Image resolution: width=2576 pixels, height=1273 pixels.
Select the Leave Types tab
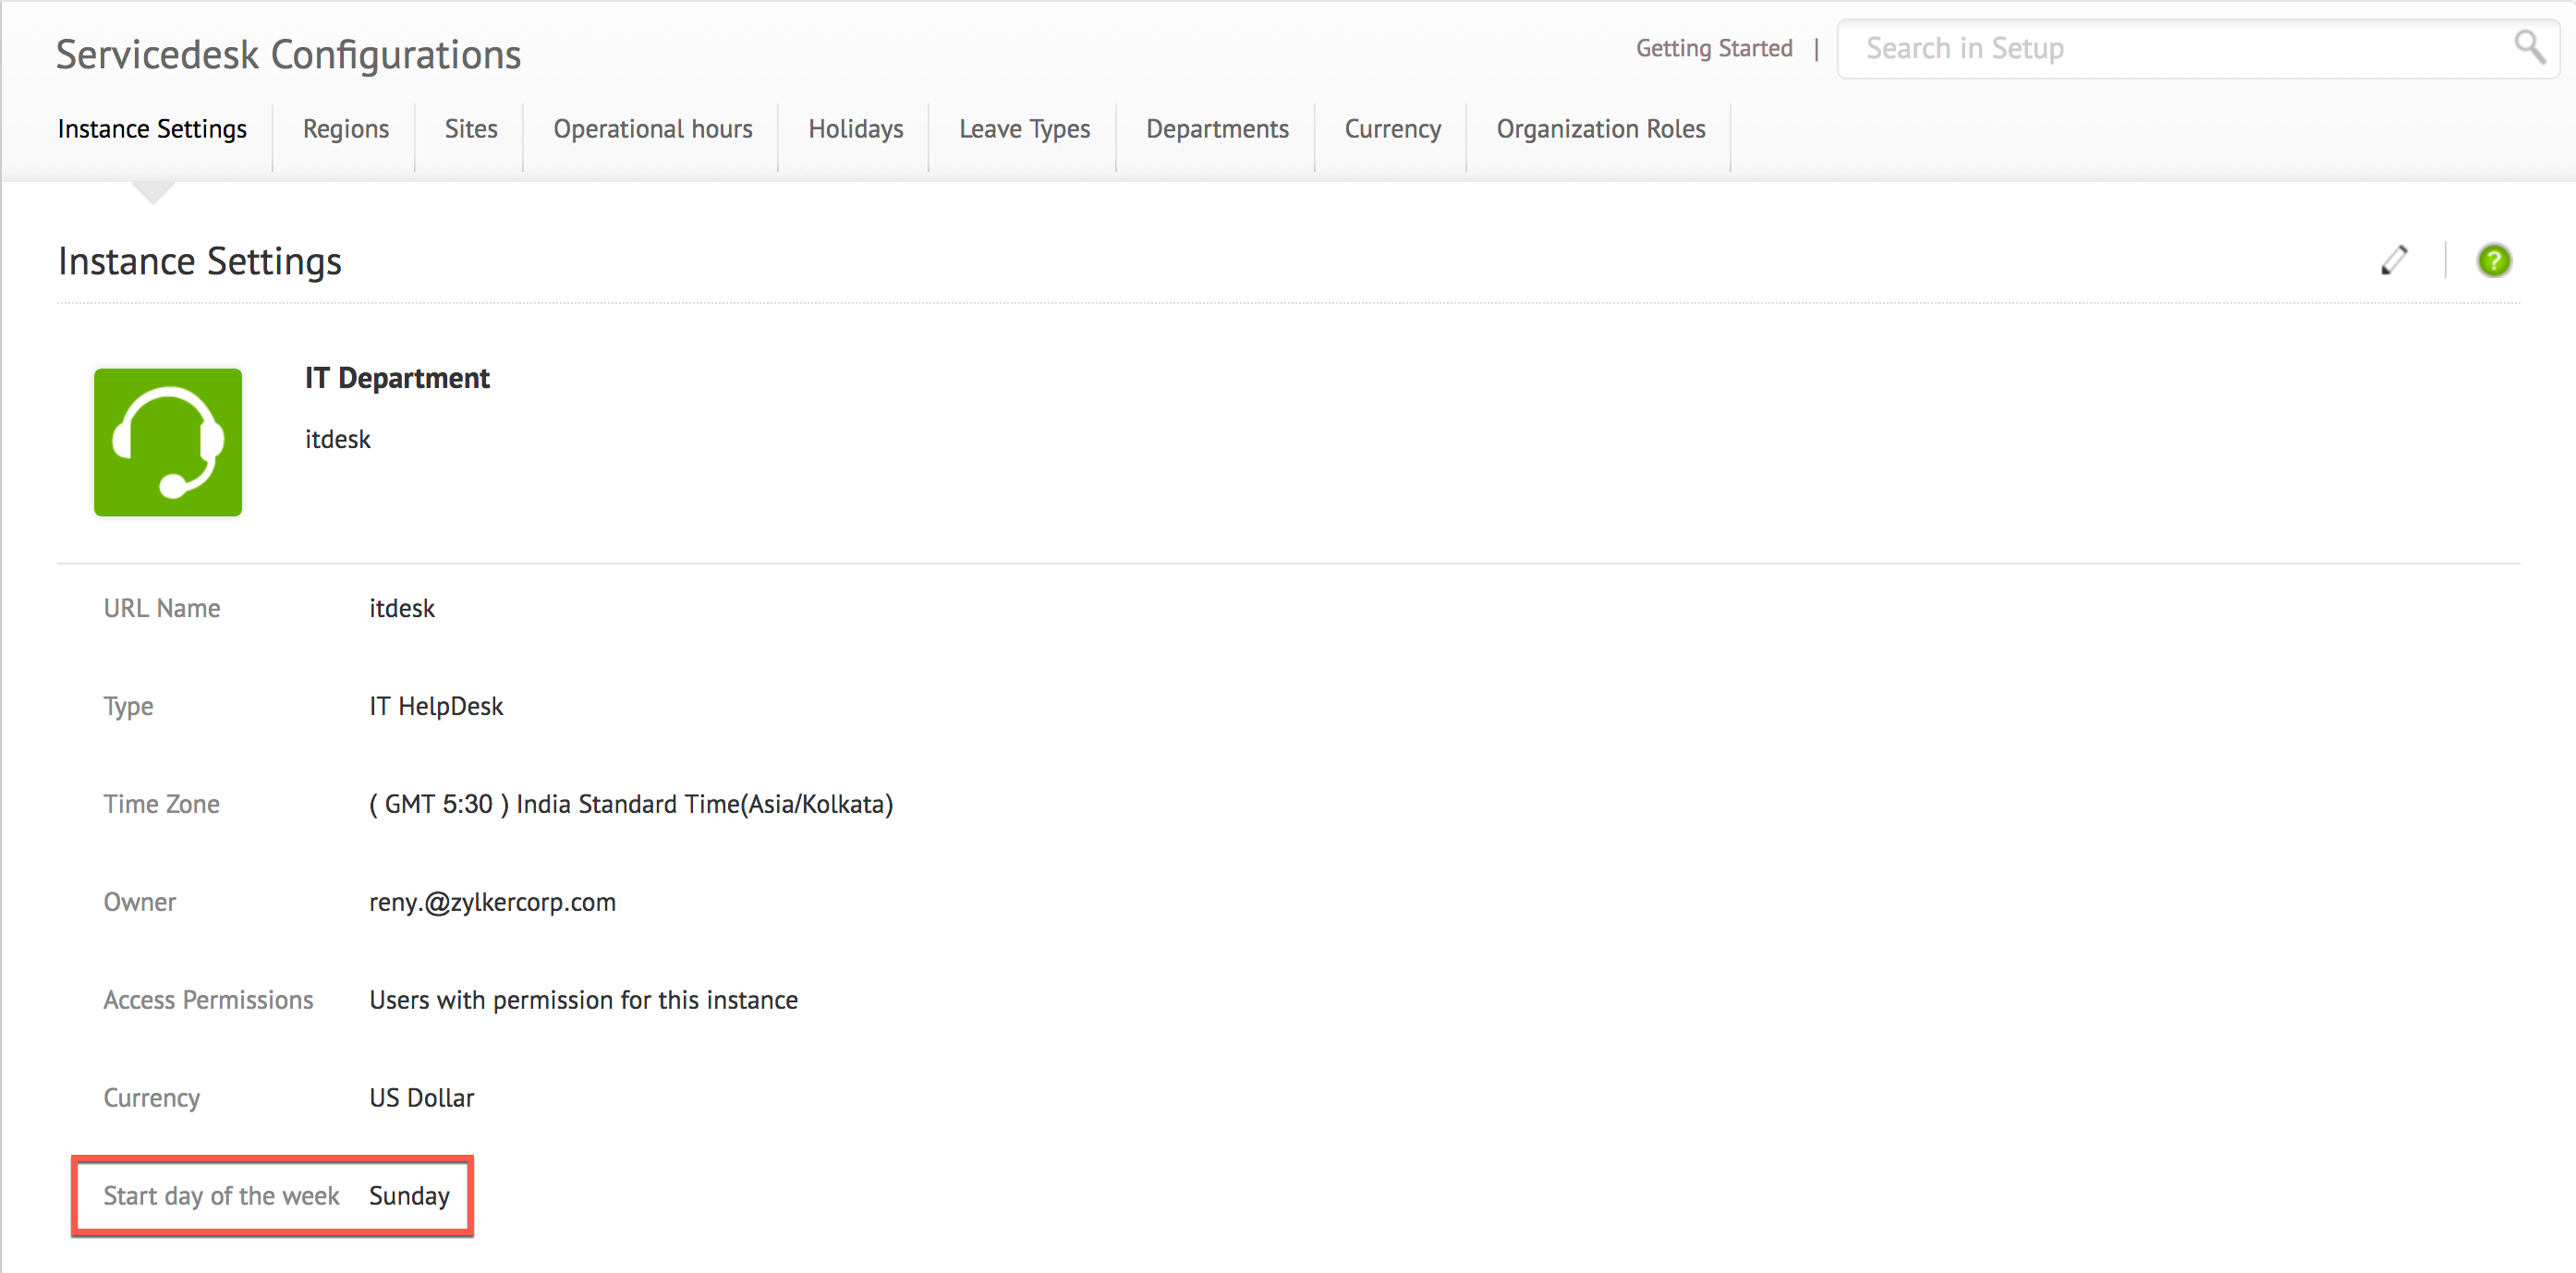point(1024,129)
